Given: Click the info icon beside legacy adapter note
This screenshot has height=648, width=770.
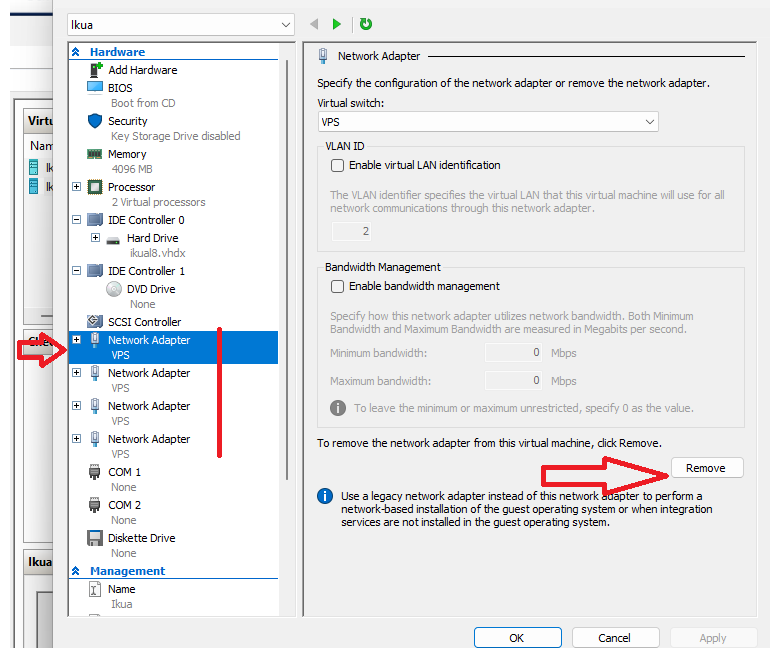Looking at the screenshot, I should [325, 496].
